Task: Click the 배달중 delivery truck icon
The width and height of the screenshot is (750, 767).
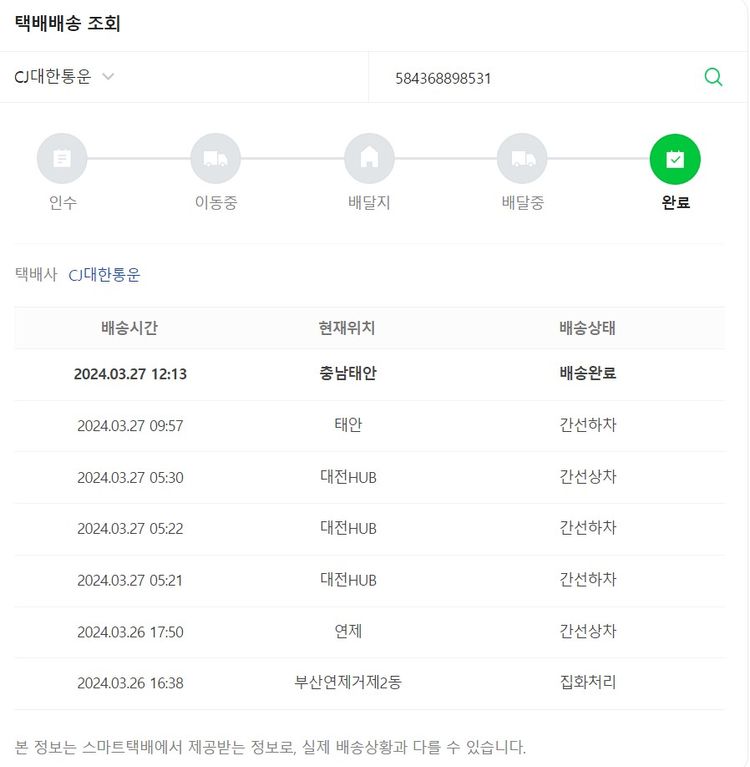Action: click(x=522, y=159)
